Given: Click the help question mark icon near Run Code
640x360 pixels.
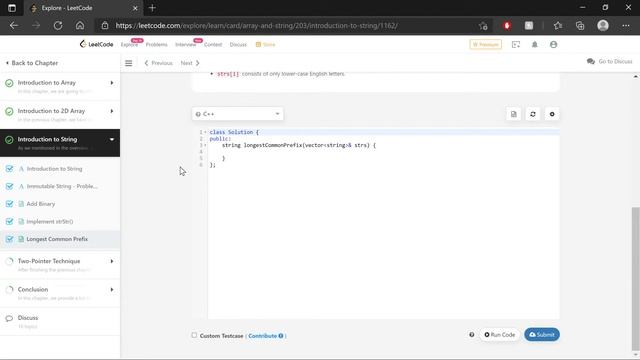Looking at the screenshot, I should tap(471, 335).
